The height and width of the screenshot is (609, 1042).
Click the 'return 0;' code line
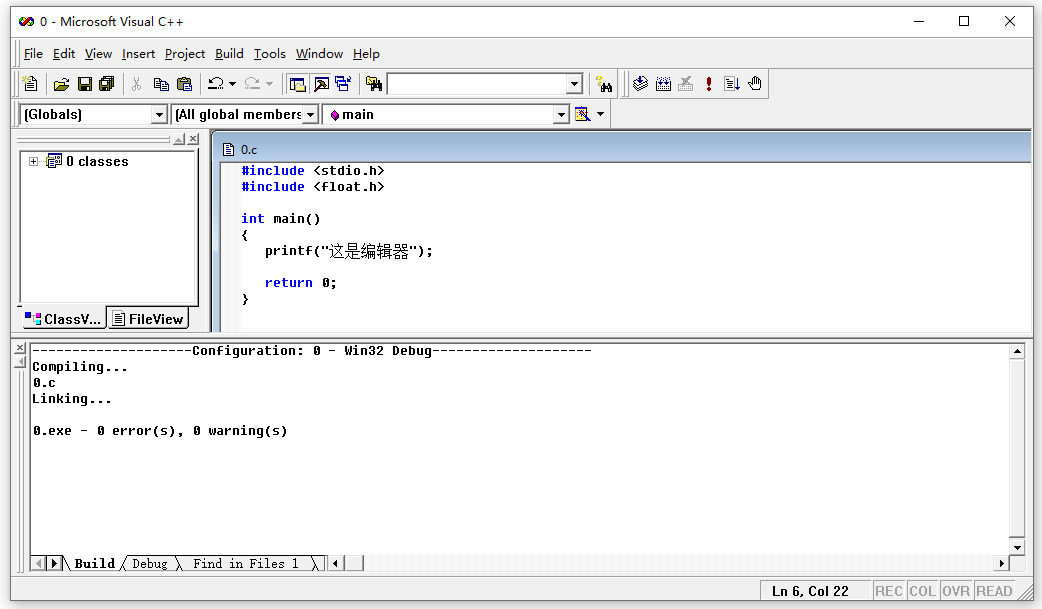[300, 283]
